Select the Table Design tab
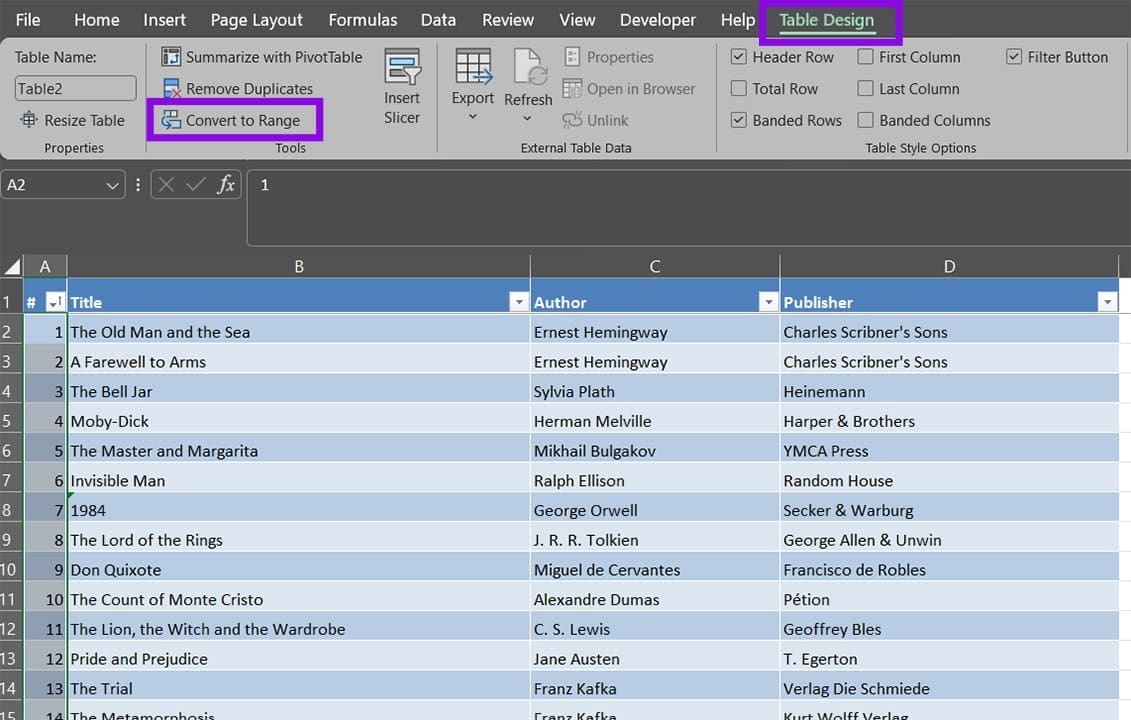1131x720 pixels. [x=827, y=20]
